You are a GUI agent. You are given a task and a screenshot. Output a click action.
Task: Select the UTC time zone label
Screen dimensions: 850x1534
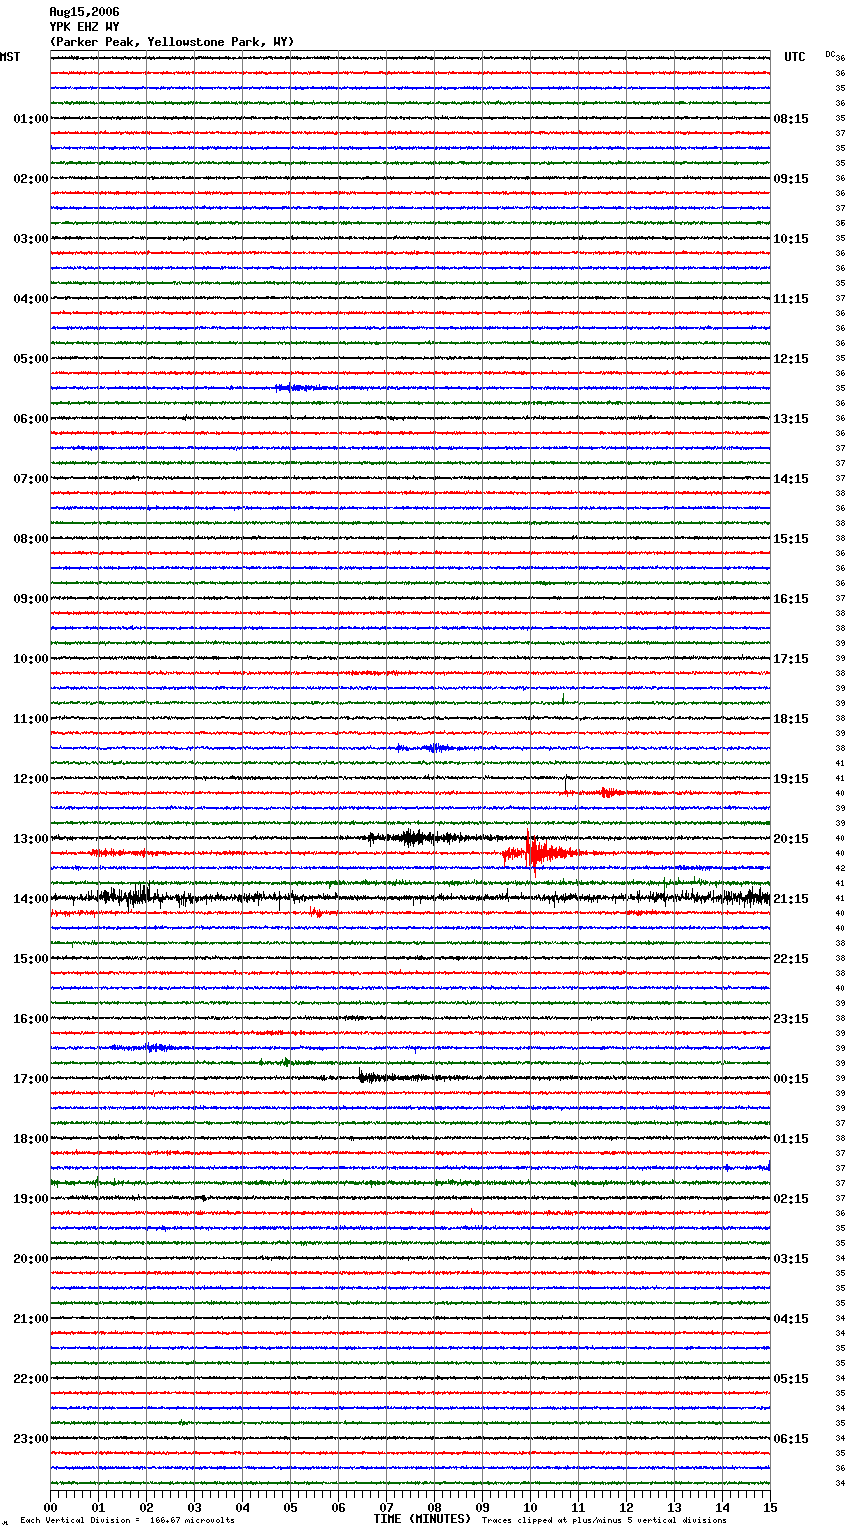794,57
